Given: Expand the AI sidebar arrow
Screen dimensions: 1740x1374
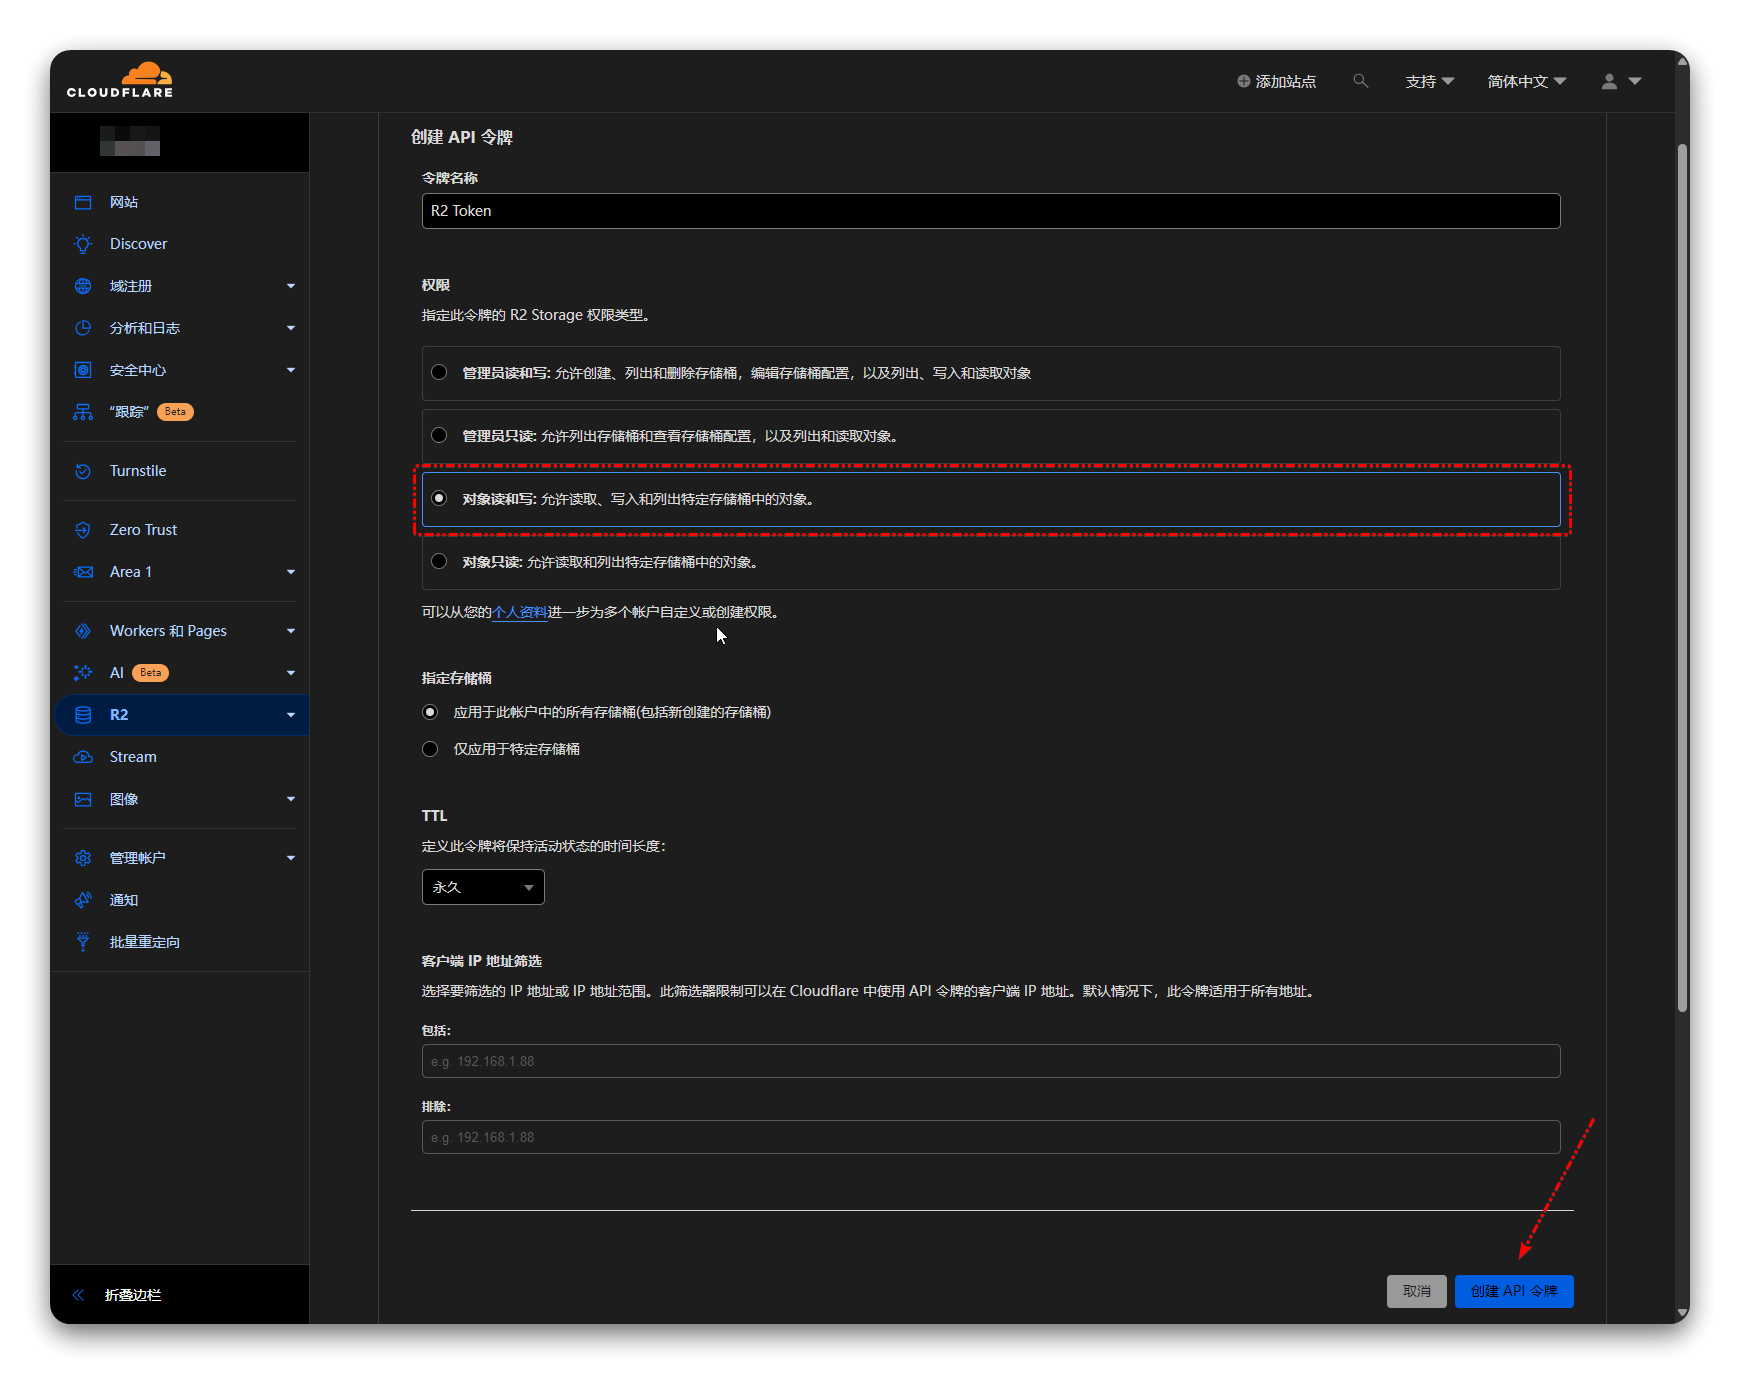Looking at the screenshot, I should pyautogui.click(x=291, y=673).
